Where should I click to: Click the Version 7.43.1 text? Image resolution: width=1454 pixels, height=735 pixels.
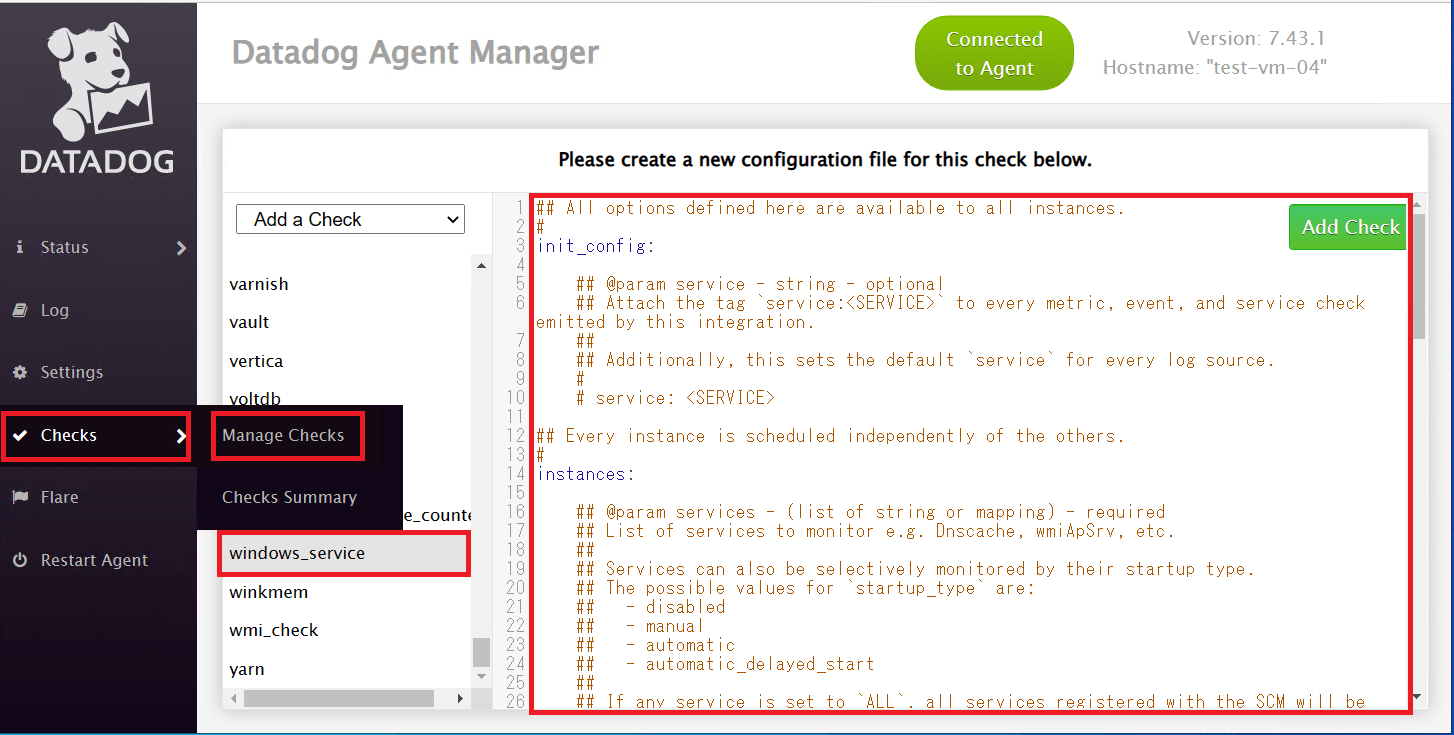point(1256,39)
